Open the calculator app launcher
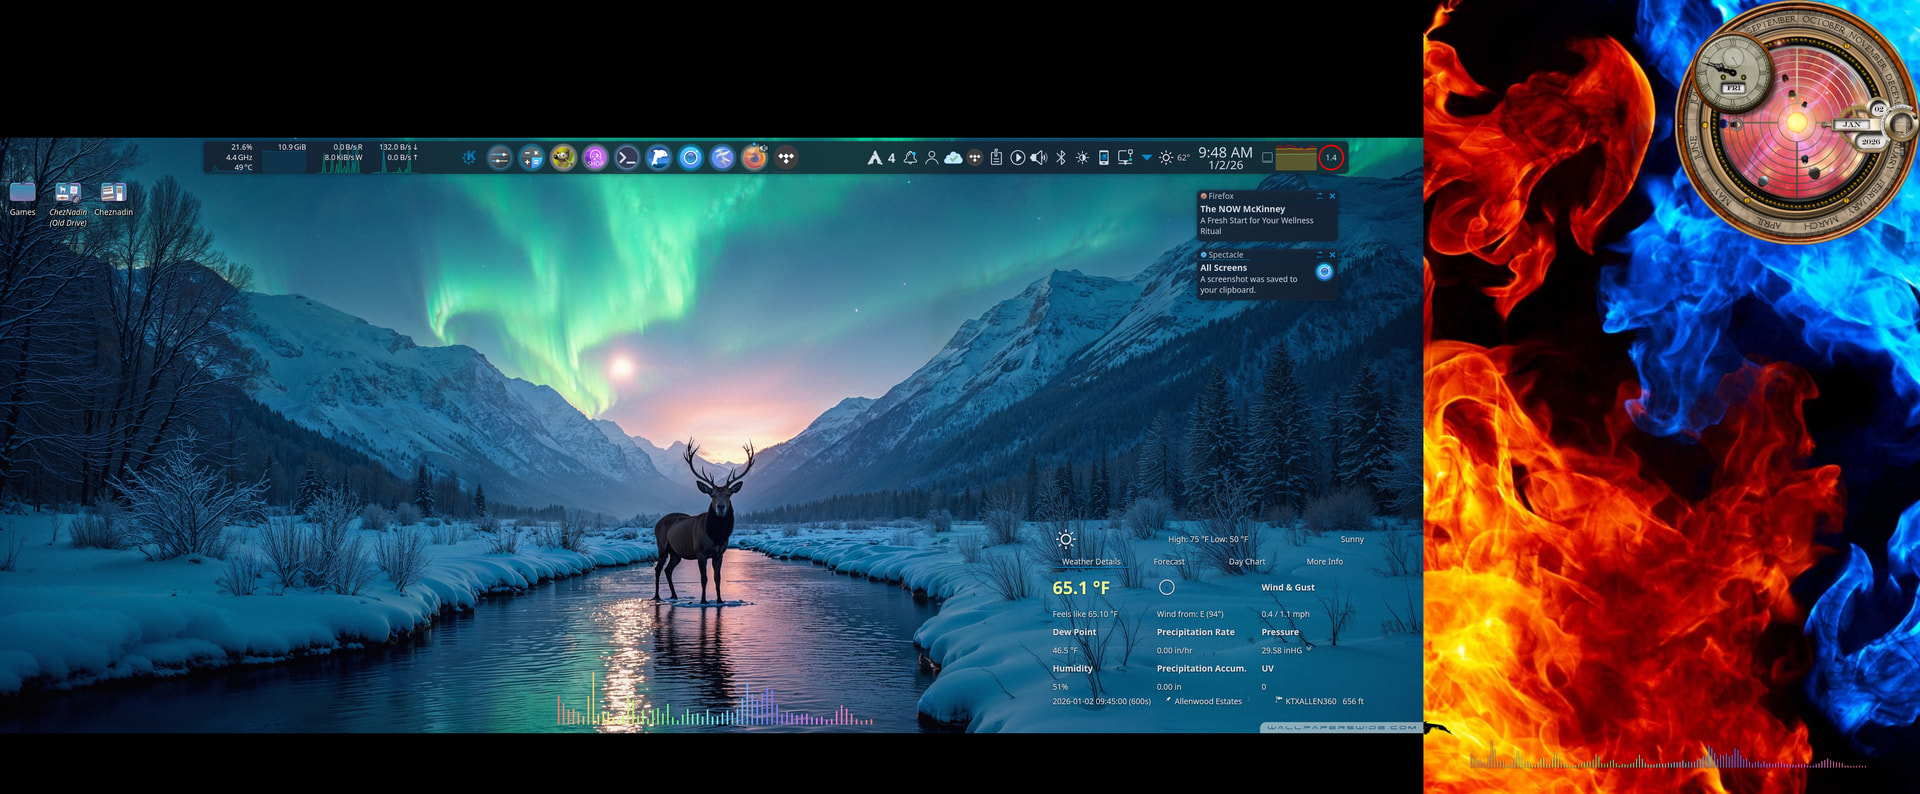The width and height of the screenshot is (1920, 794). (x=531, y=158)
